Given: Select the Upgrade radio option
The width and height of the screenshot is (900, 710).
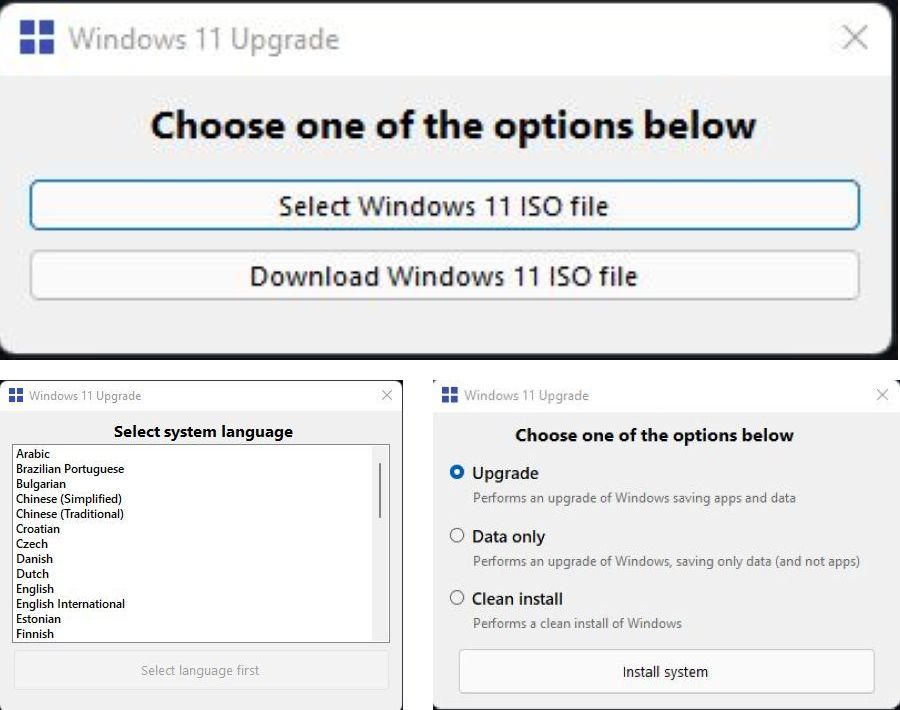Looking at the screenshot, I should (x=457, y=473).
